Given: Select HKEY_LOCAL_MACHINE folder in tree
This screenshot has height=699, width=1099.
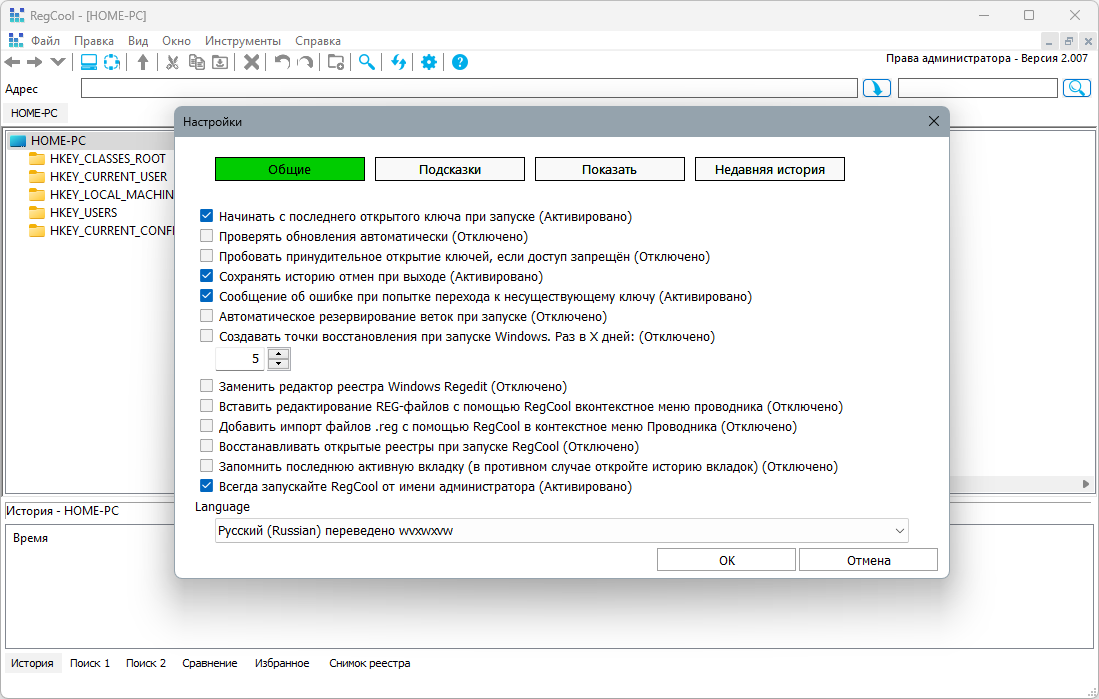Looking at the screenshot, I should pyautogui.click(x=111, y=195).
